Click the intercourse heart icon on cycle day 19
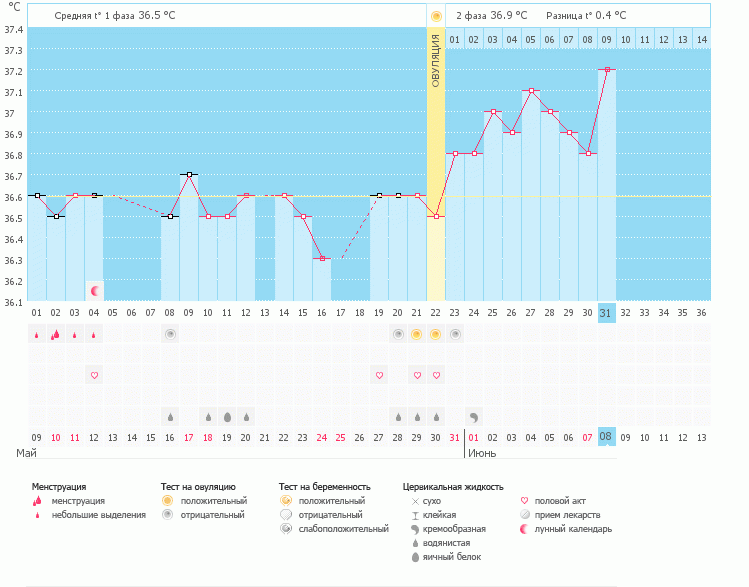 point(379,375)
